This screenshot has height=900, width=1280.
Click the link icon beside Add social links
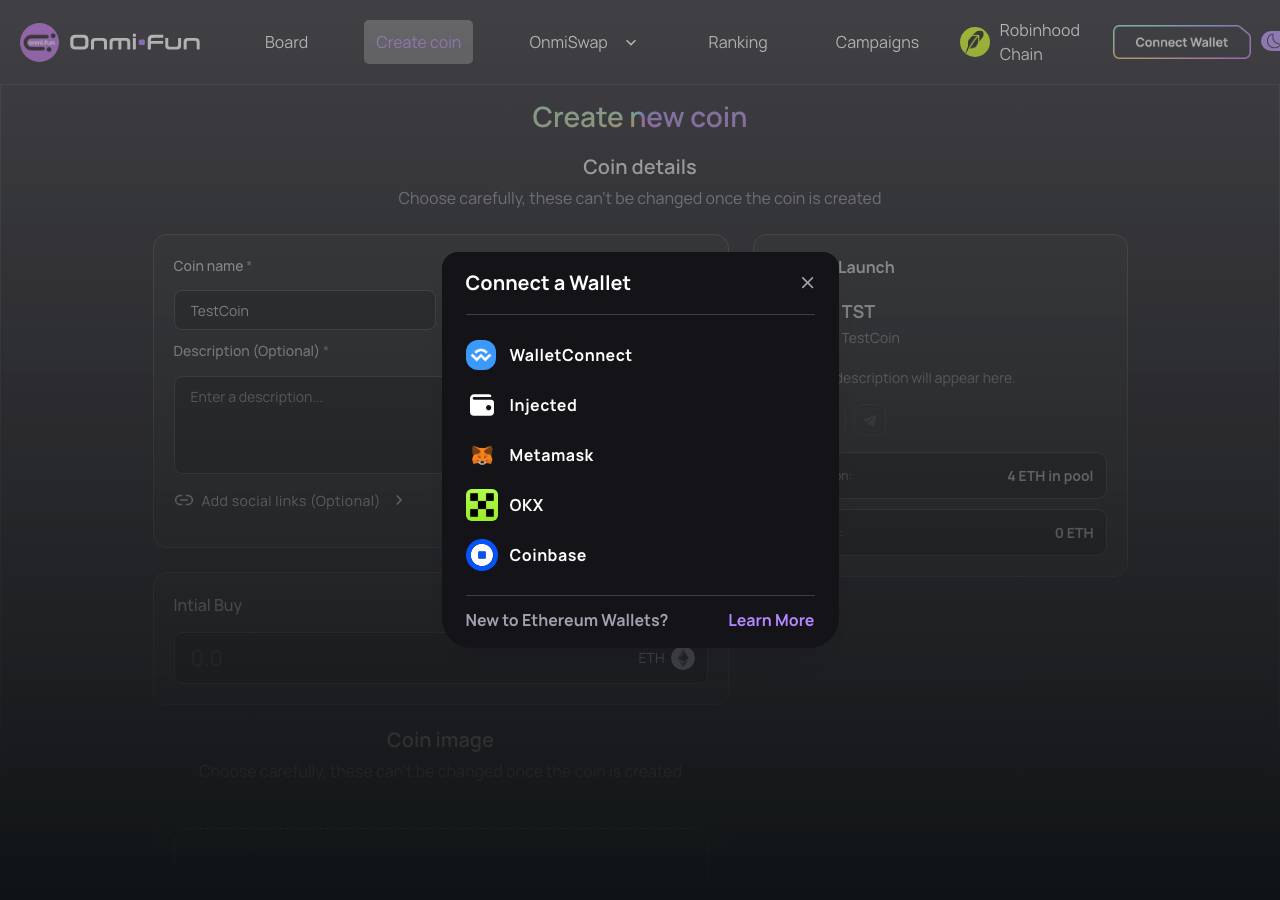point(184,500)
